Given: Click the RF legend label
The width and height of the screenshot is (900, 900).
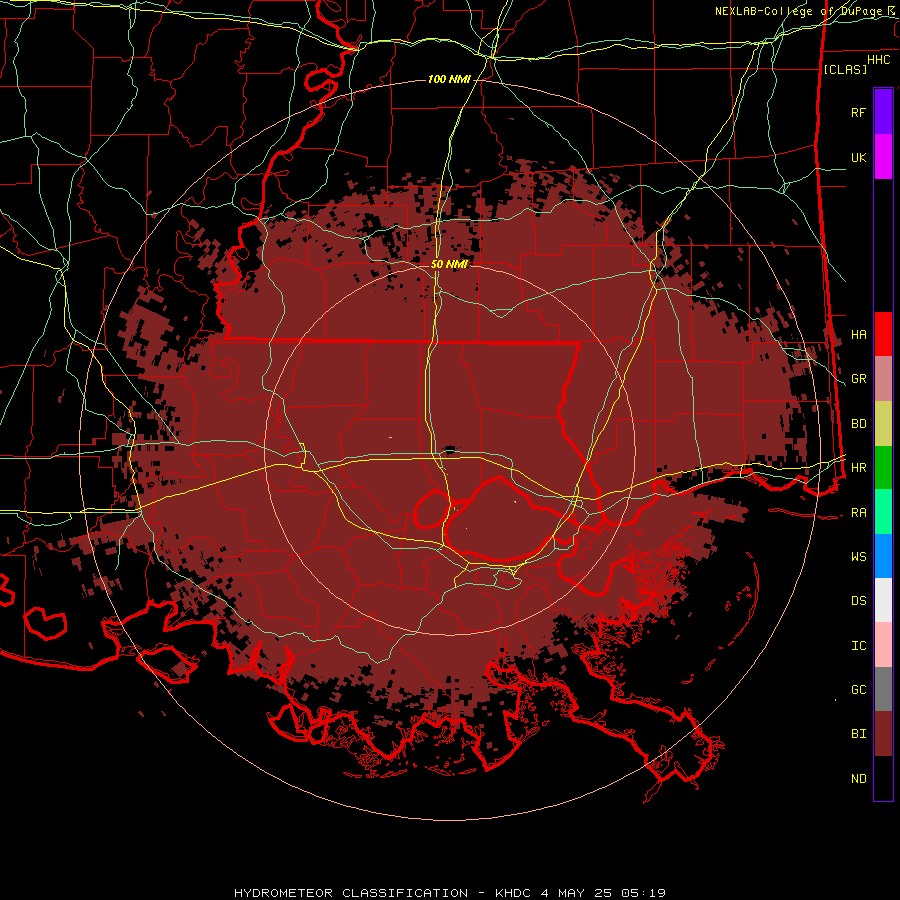Looking at the screenshot, I should pyautogui.click(x=859, y=112).
